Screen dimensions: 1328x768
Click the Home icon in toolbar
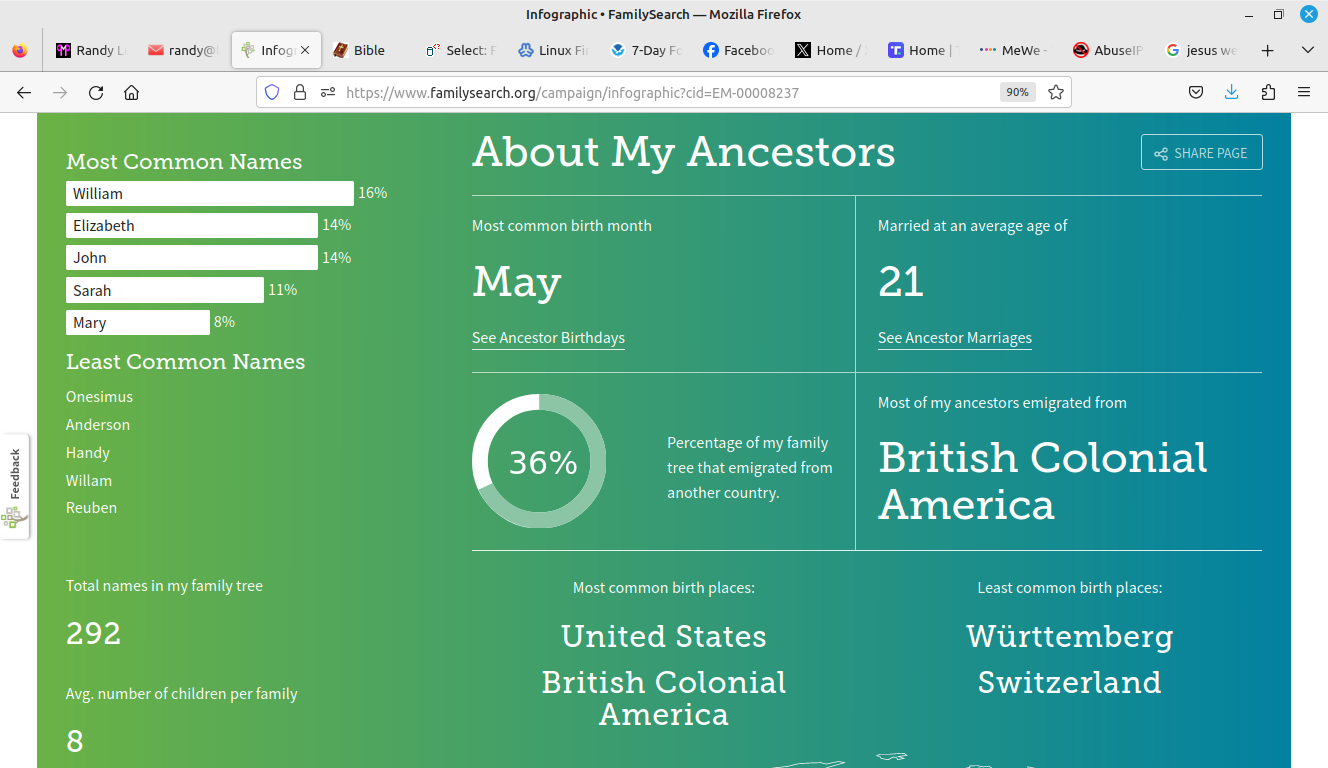131,93
